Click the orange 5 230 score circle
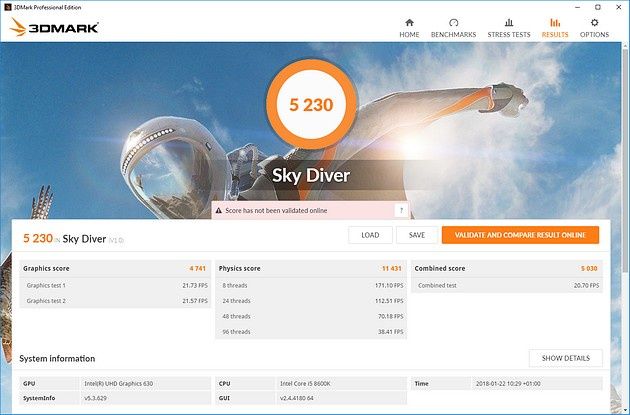The width and height of the screenshot is (630, 415). [311, 105]
